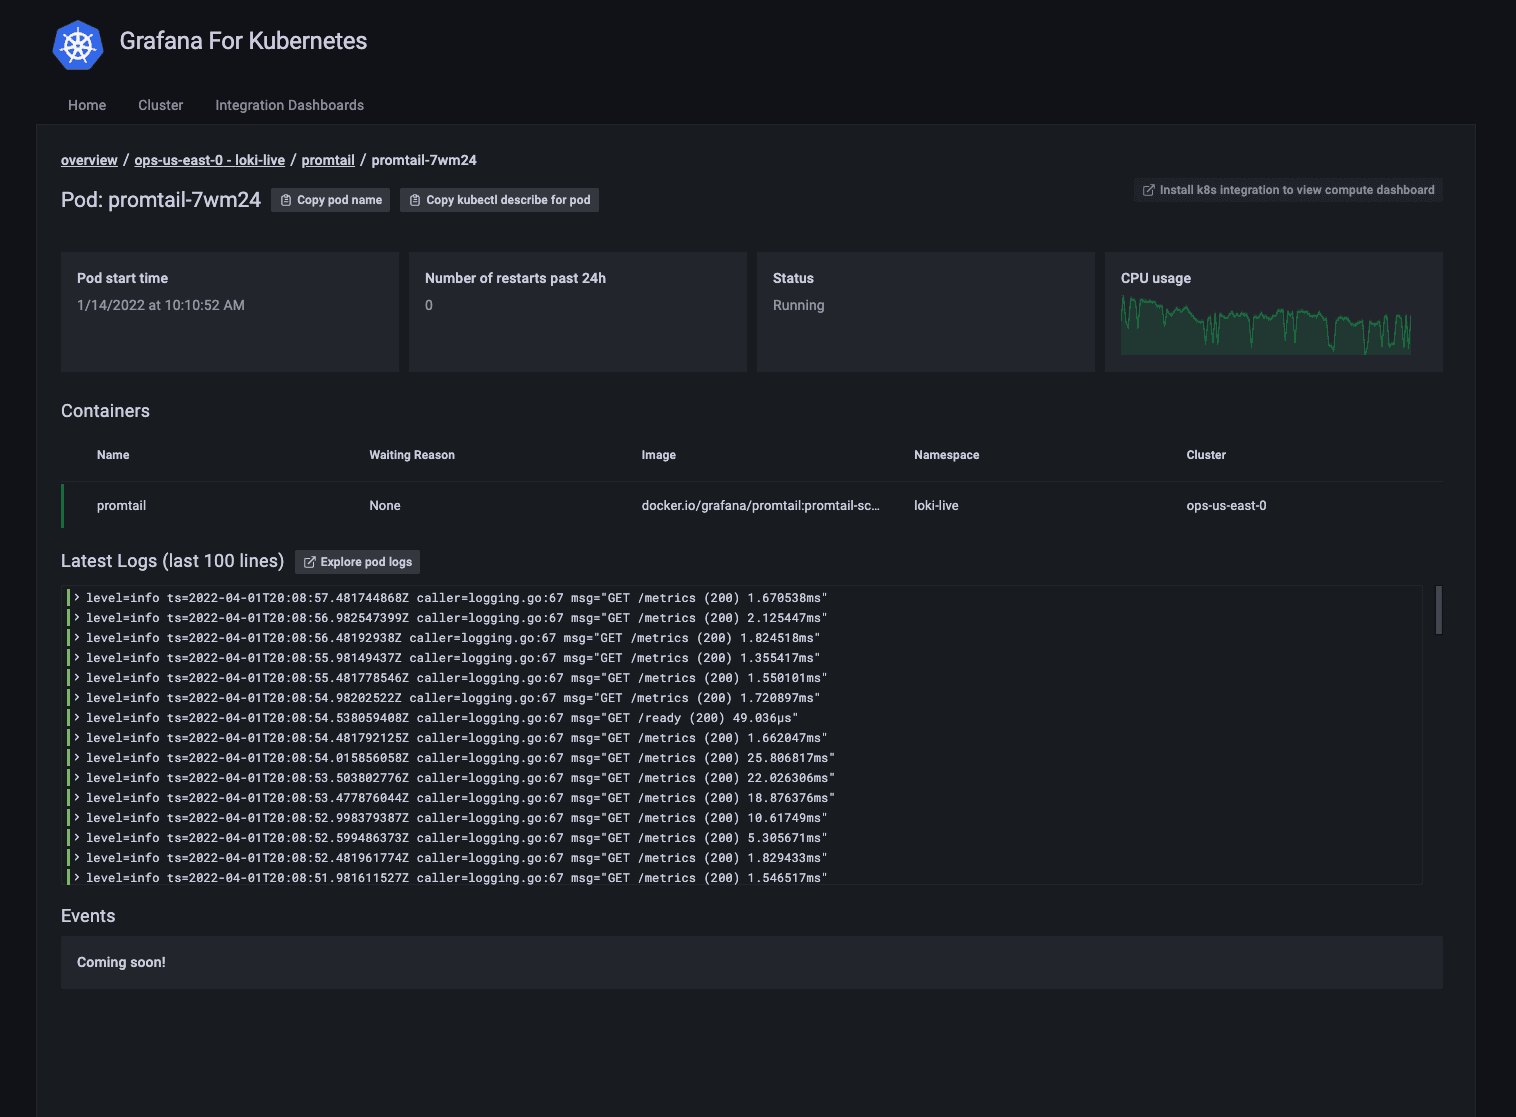The image size is (1516, 1117).
Task: Go to overview breadcrumb link
Action: pyautogui.click(x=89, y=160)
